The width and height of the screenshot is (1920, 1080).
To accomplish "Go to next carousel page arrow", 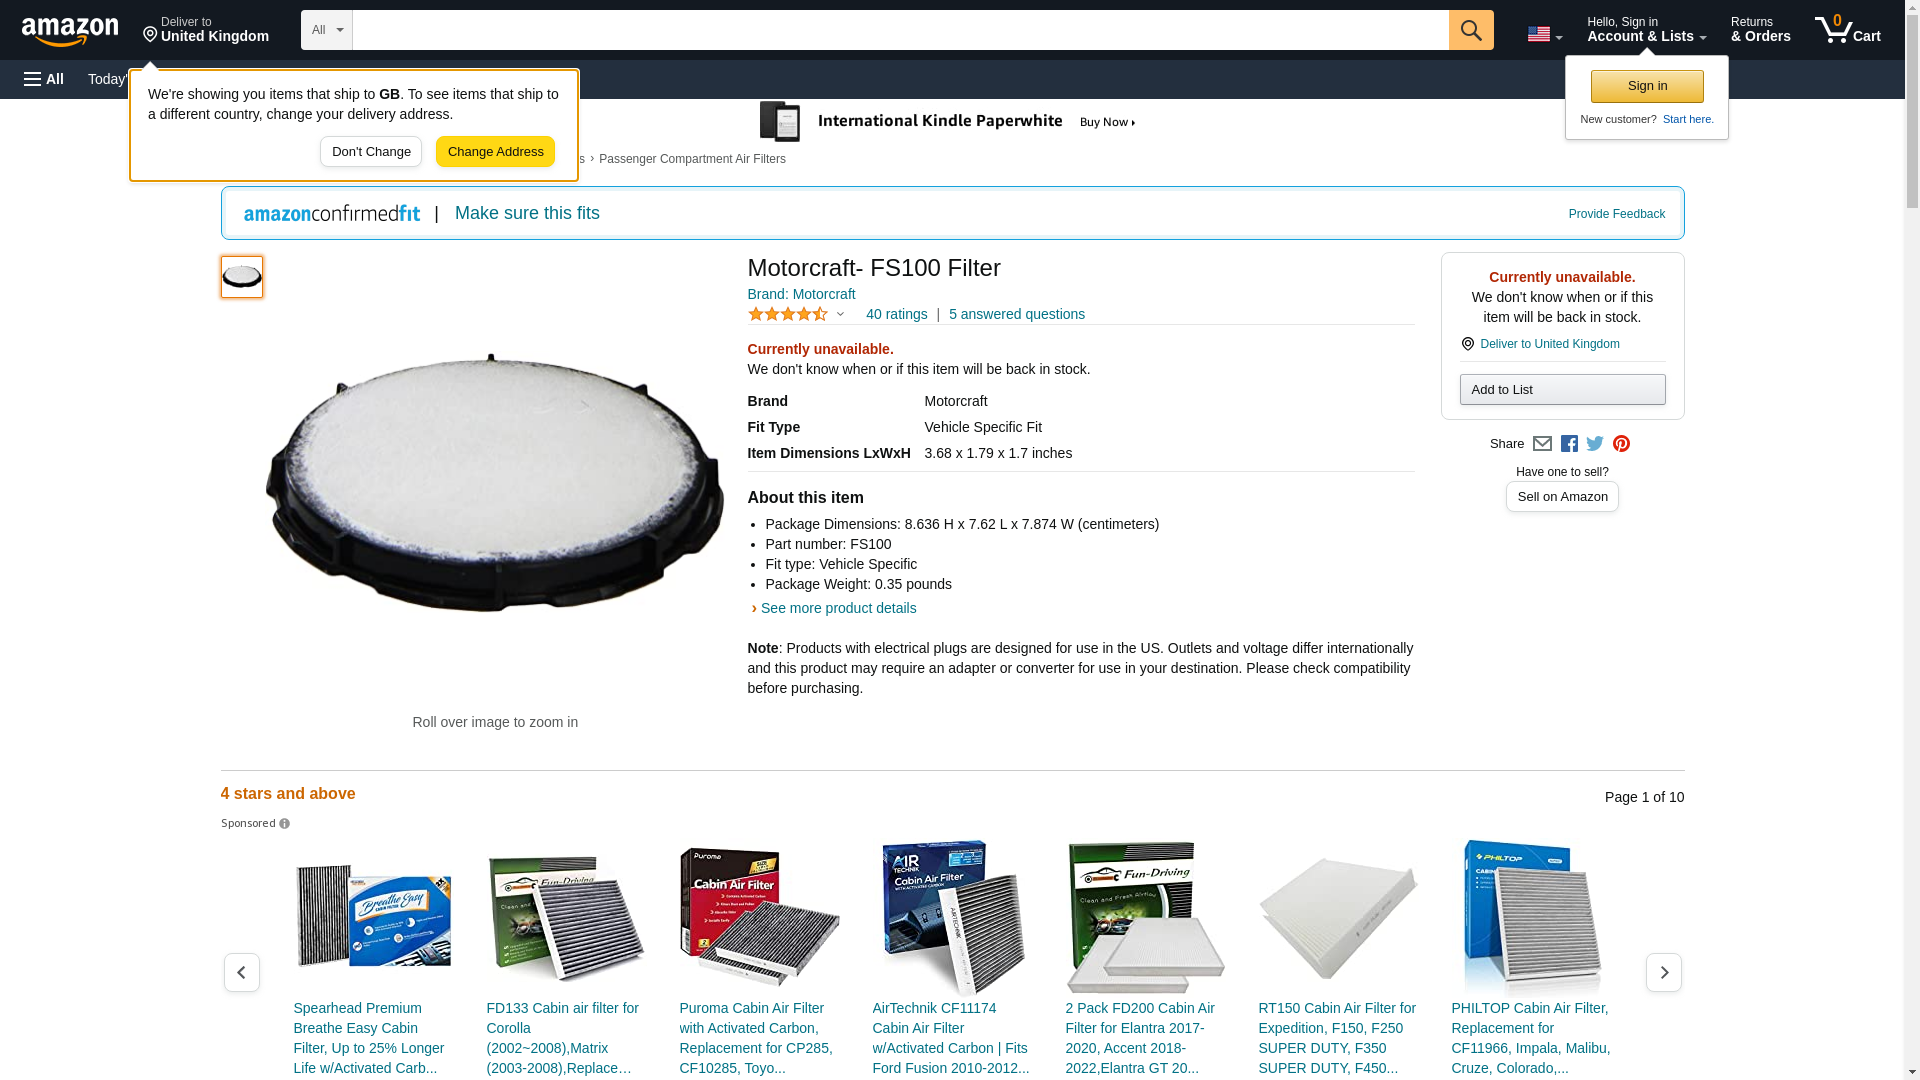I will click(1664, 972).
